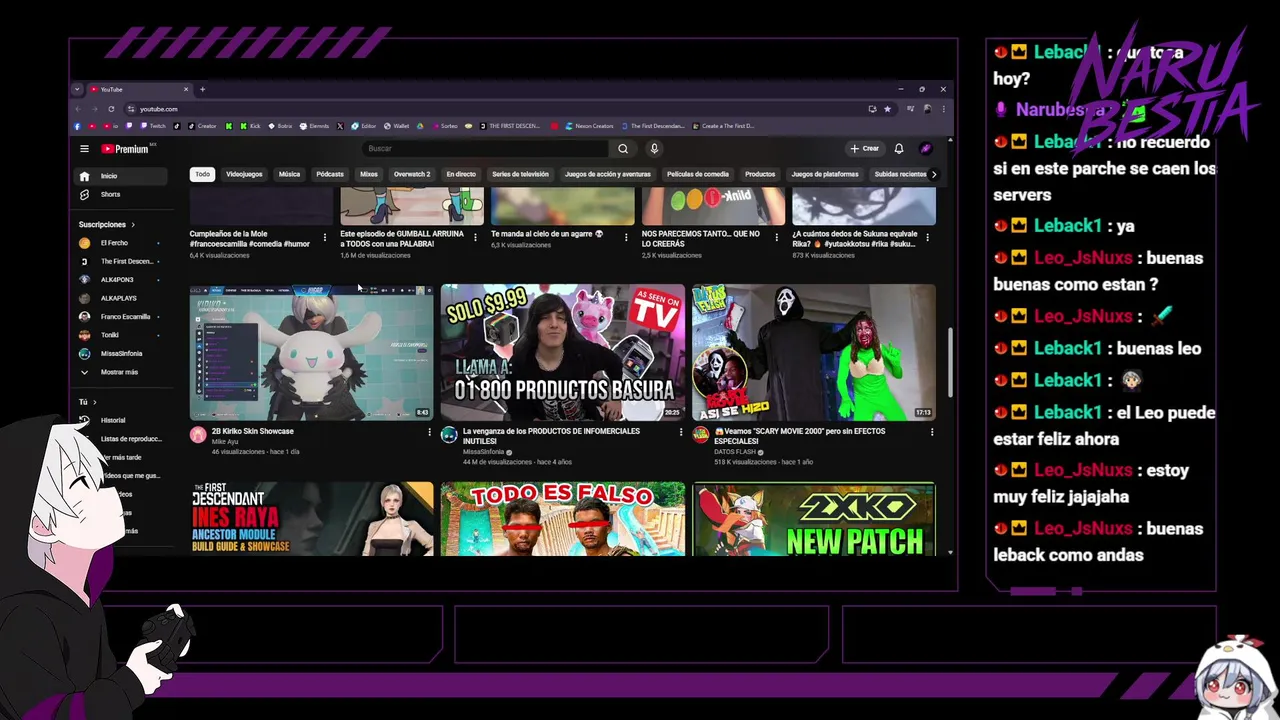
Task: Select the Películas de comedia chip
Action: tap(698, 174)
